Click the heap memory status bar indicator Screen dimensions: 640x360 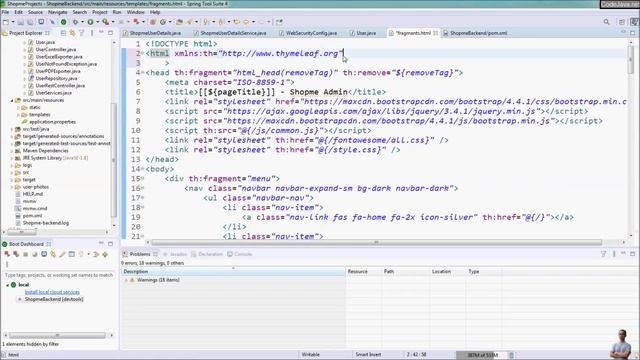482,355
